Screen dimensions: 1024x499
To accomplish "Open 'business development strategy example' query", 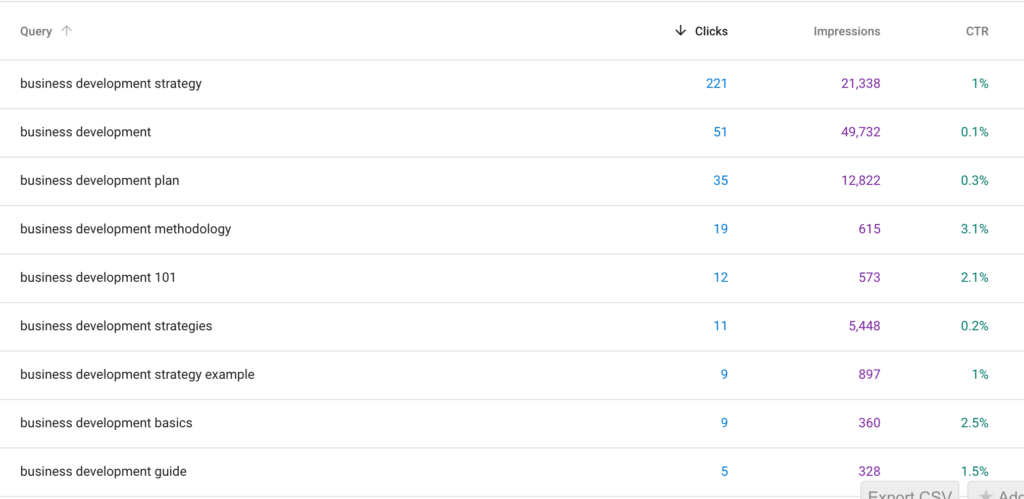I will click(x=137, y=374).
